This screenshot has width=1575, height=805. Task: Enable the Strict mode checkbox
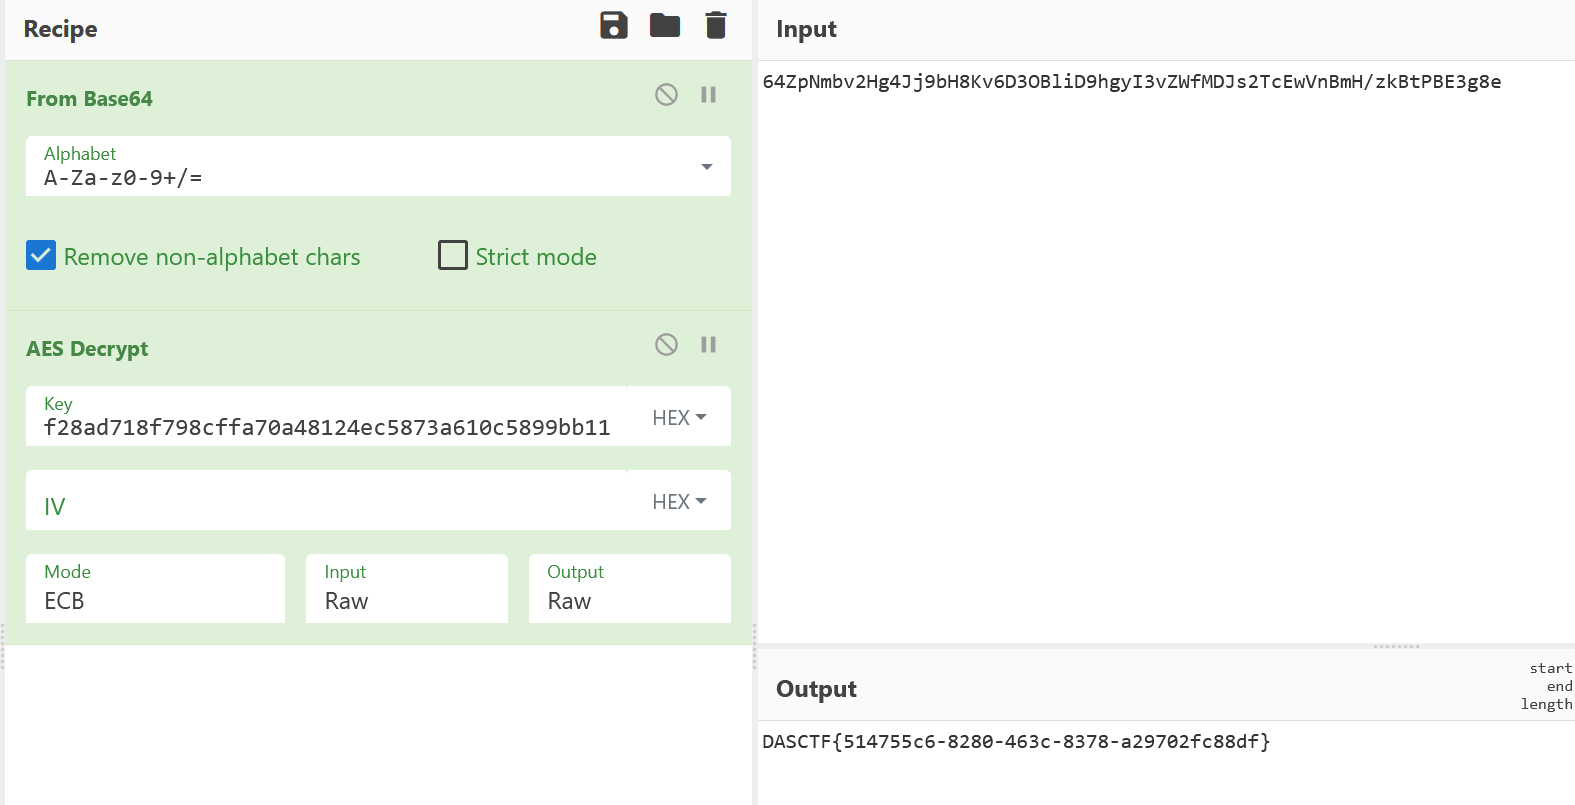[x=453, y=256]
